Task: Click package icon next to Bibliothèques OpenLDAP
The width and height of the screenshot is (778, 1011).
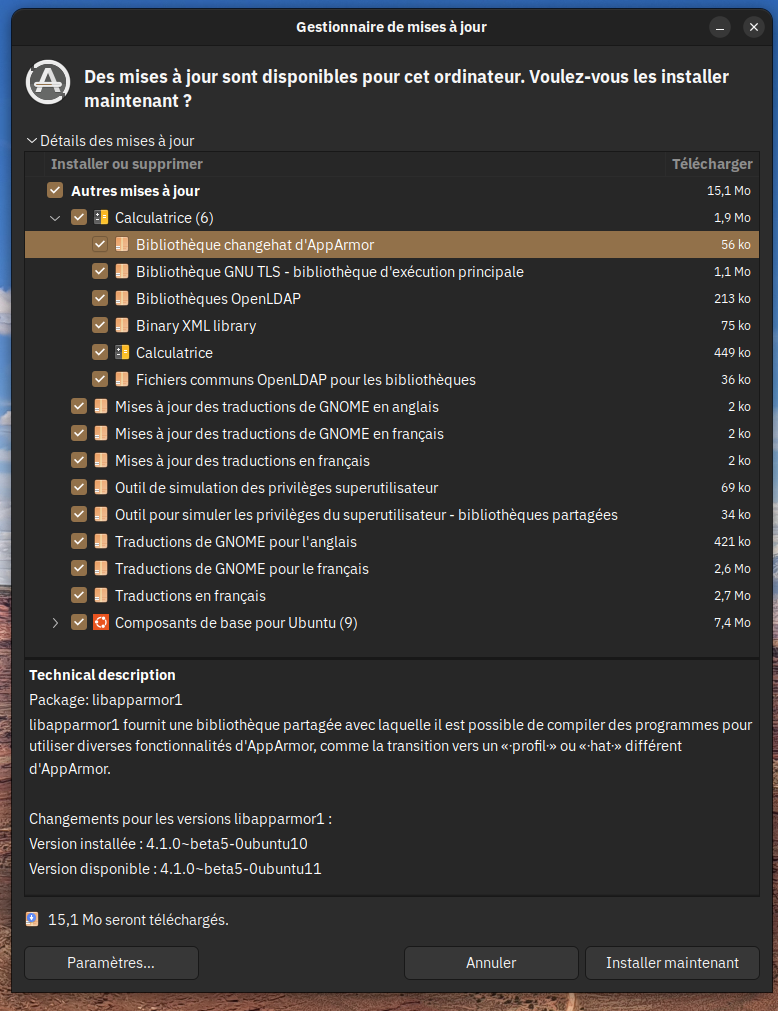Action: 121,299
